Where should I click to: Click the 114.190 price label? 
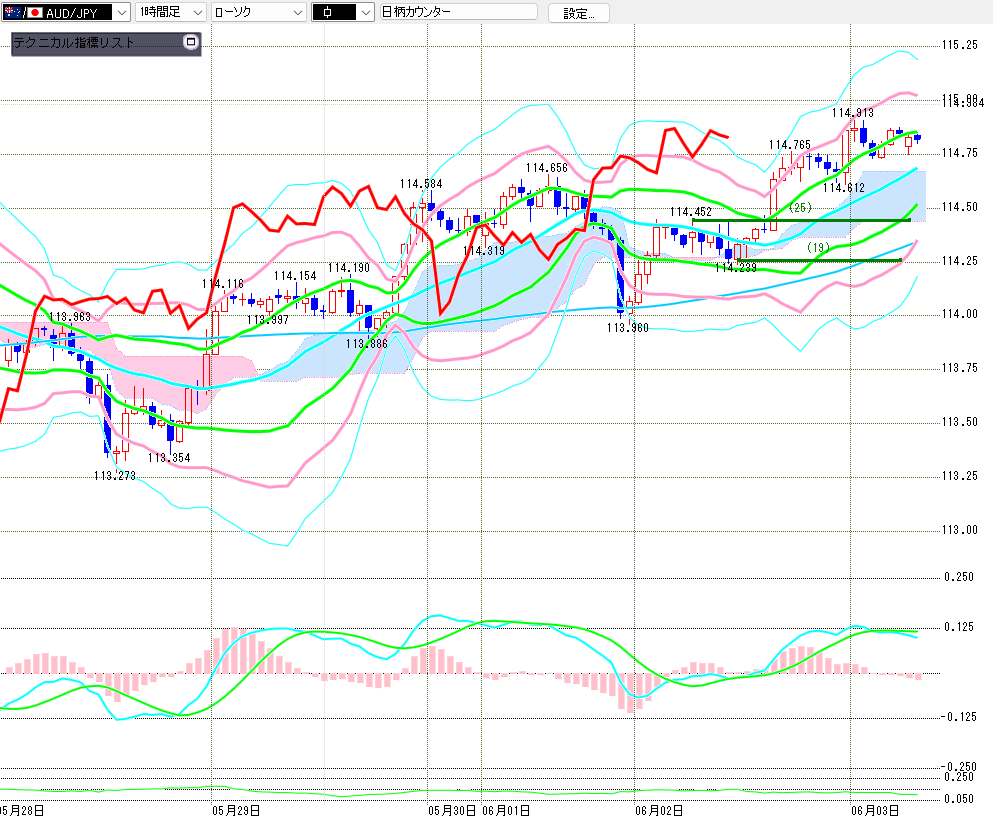tap(349, 268)
